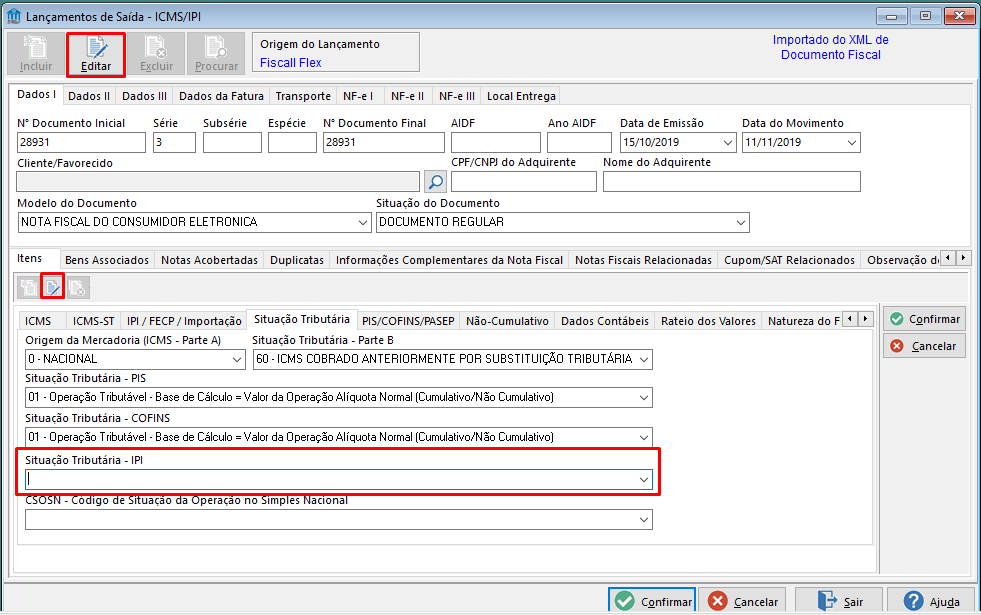Click the edit item icon in Itens toolbar
Screen dimensions: 981x615
point(53,288)
